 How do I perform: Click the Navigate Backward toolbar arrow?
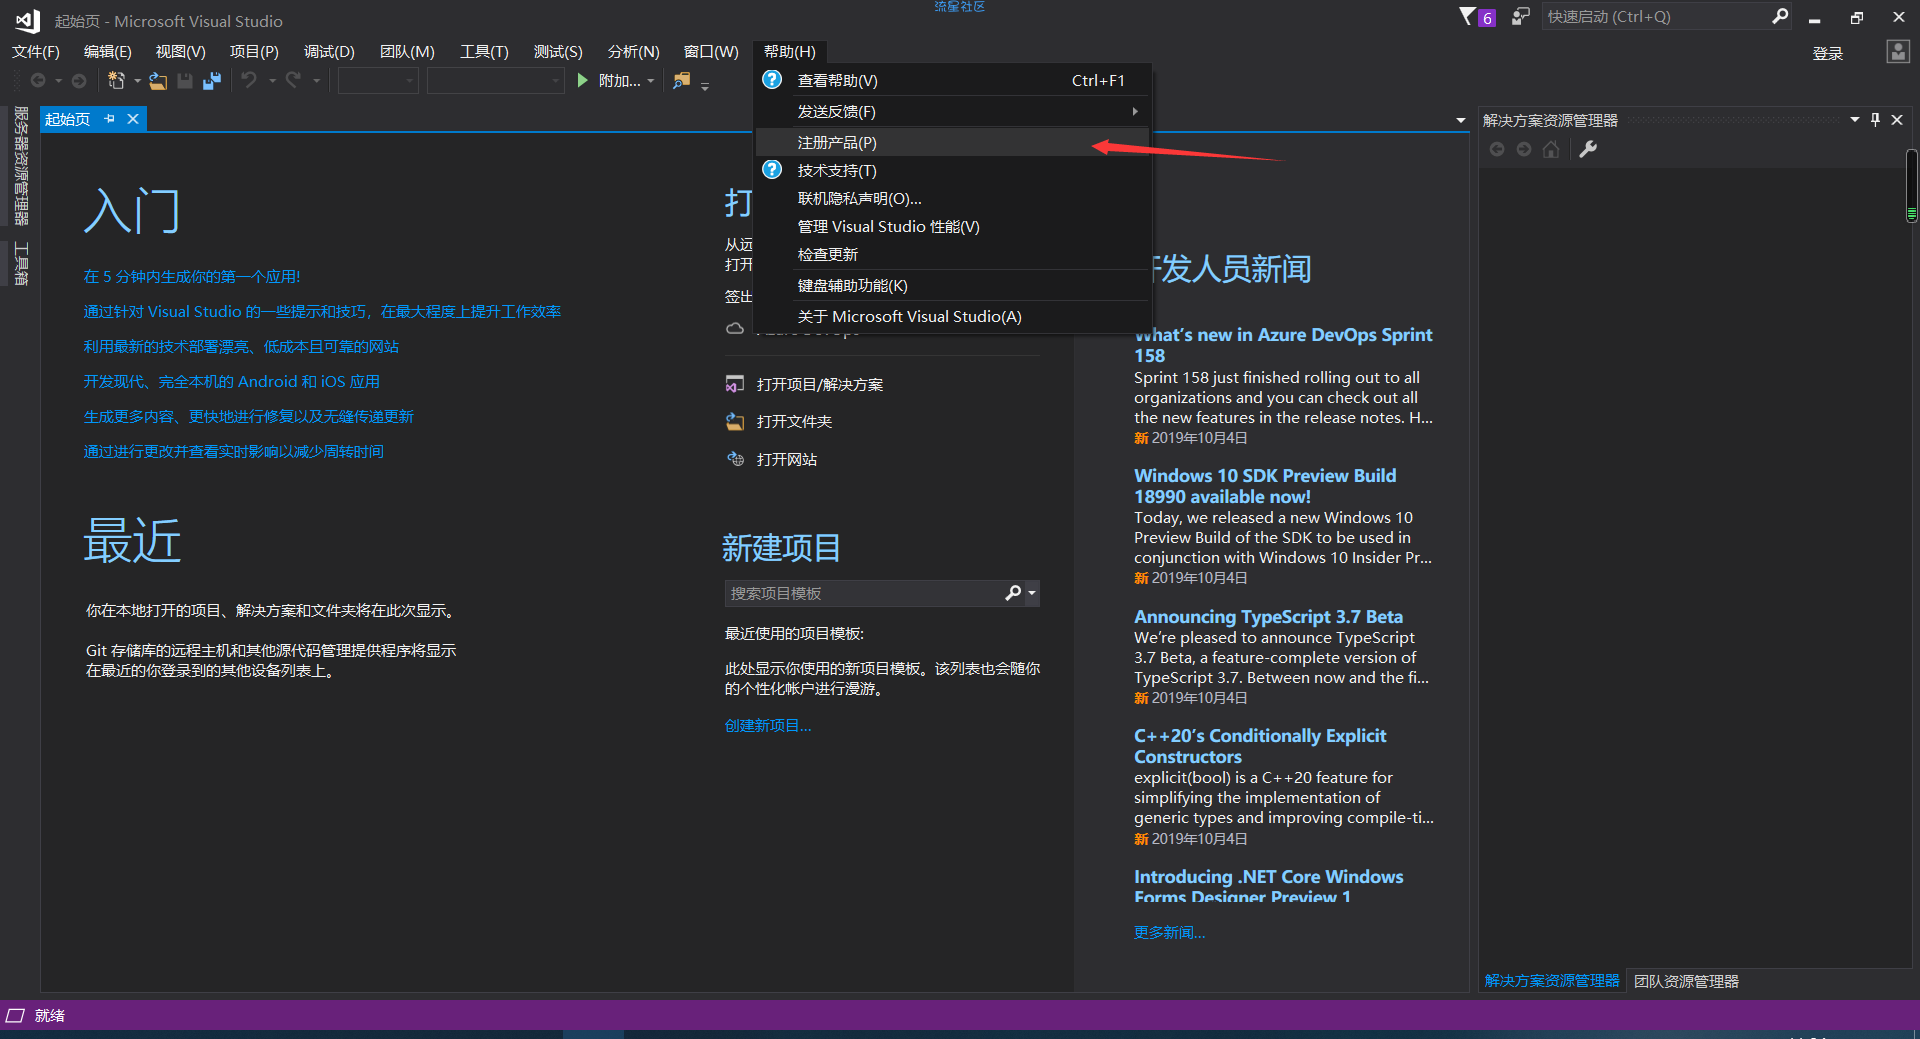click(x=38, y=81)
